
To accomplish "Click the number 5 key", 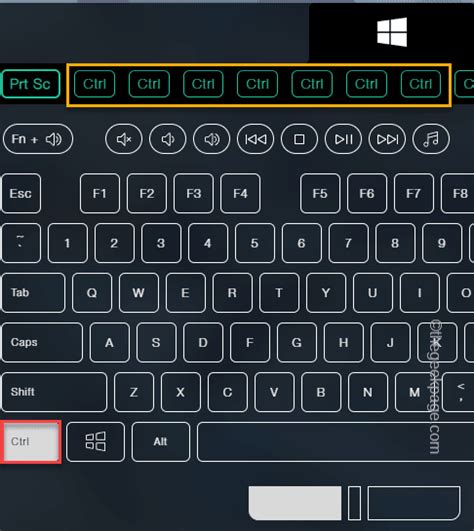I will coord(255,243).
